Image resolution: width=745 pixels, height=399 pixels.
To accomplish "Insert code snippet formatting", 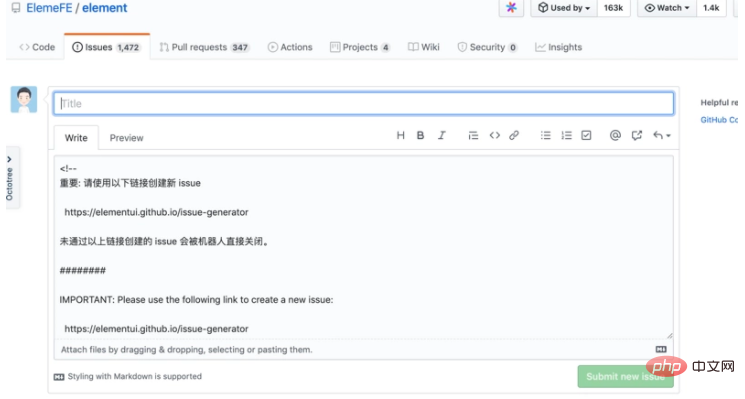I will click(495, 135).
